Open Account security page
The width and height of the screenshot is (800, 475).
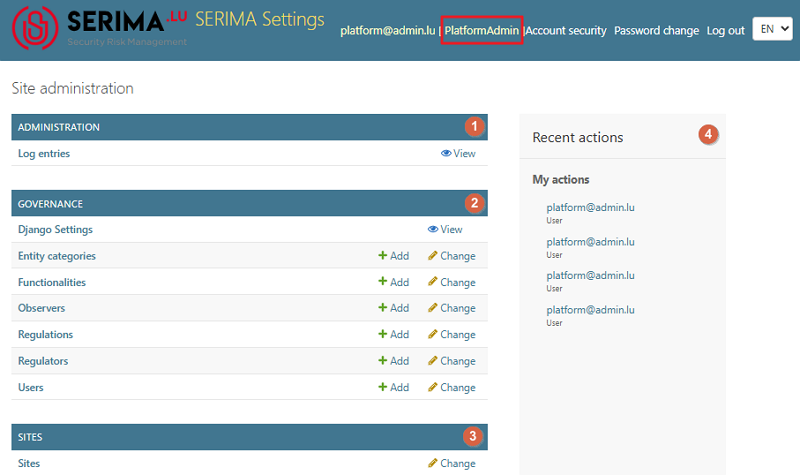(566, 31)
